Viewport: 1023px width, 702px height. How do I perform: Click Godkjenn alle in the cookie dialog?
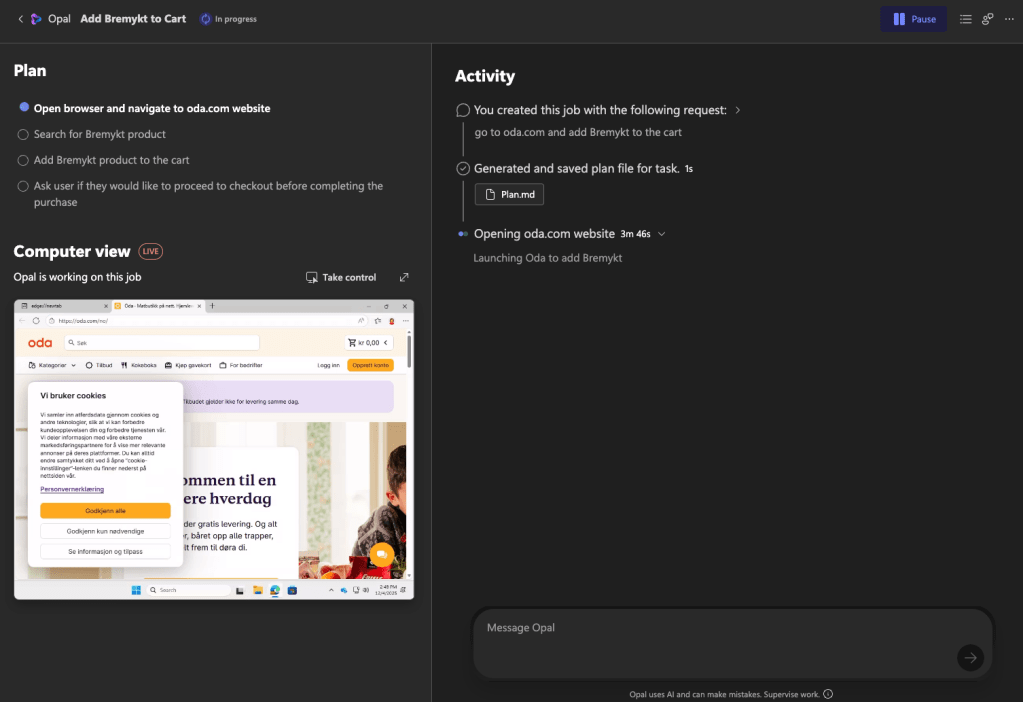click(x=105, y=511)
